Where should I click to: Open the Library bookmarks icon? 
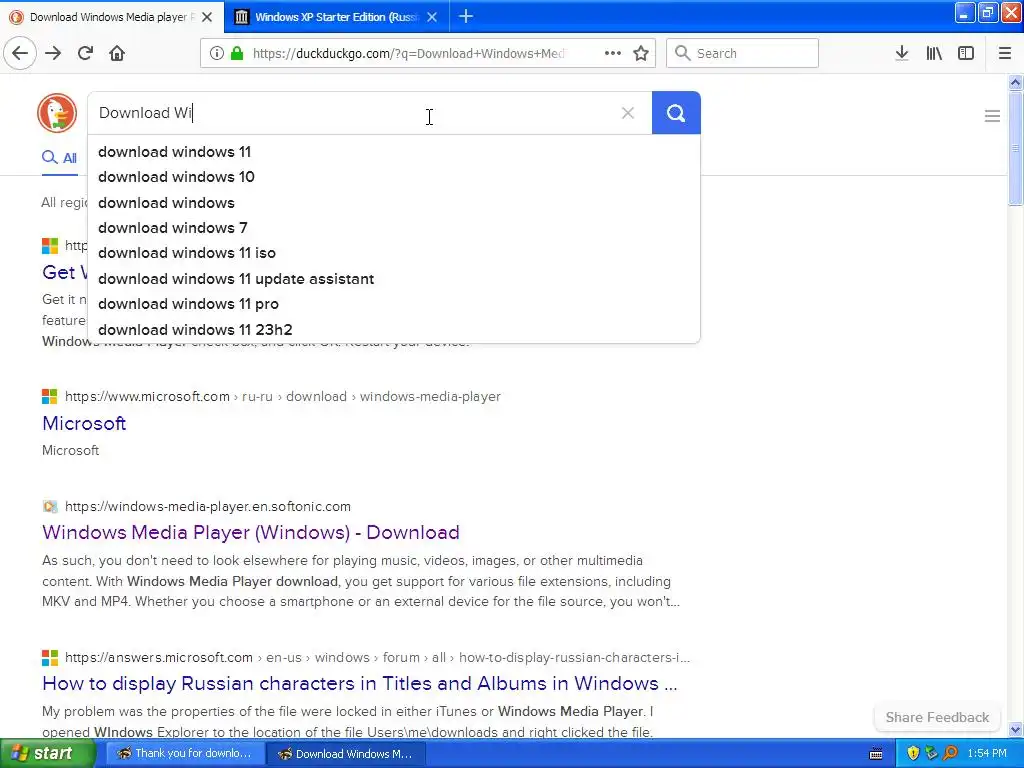(934, 53)
